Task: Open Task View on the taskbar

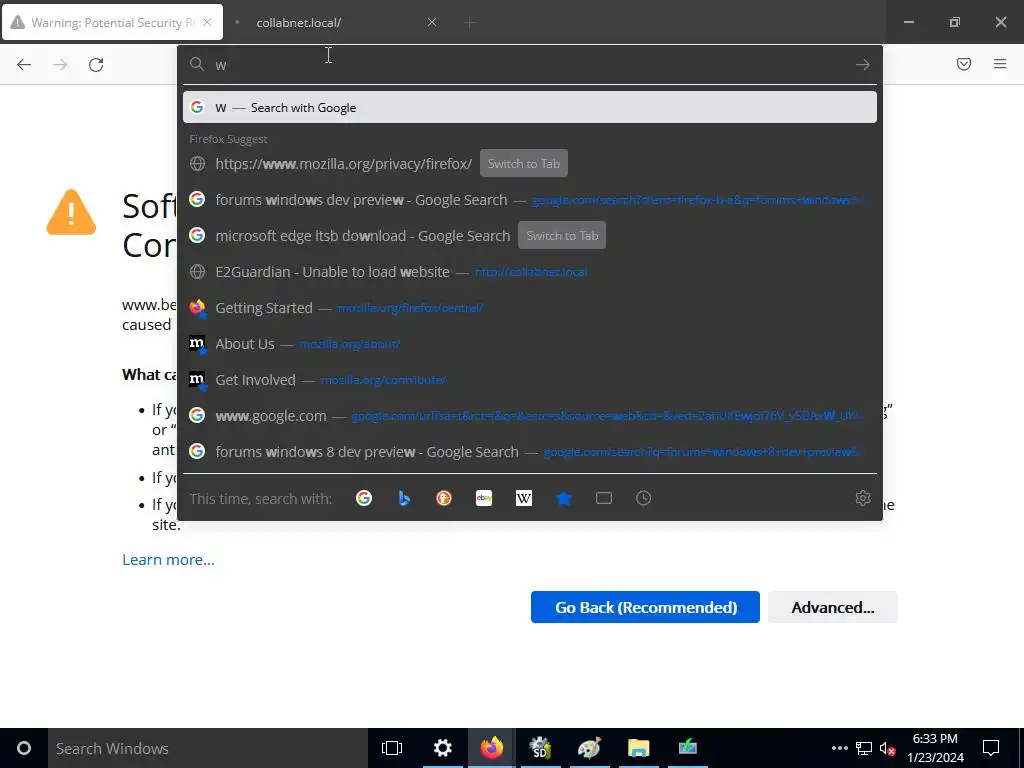Action: [x=392, y=748]
